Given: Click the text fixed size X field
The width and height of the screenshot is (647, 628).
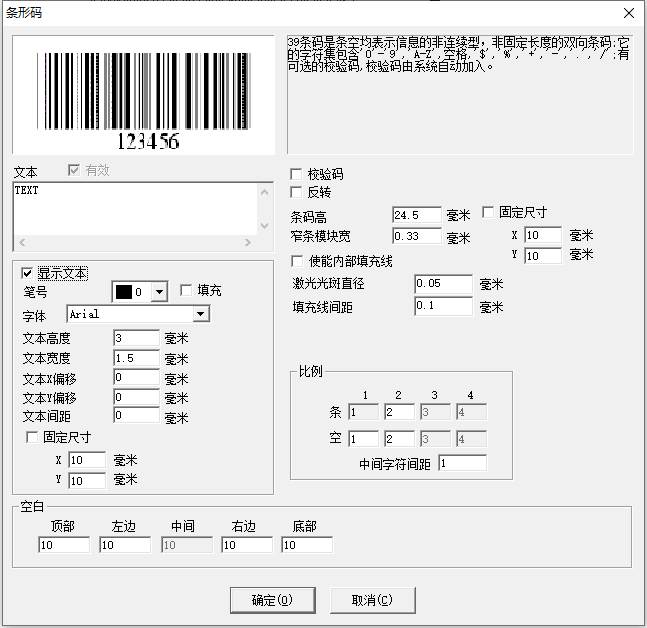Looking at the screenshot, I should click(87, 460).
